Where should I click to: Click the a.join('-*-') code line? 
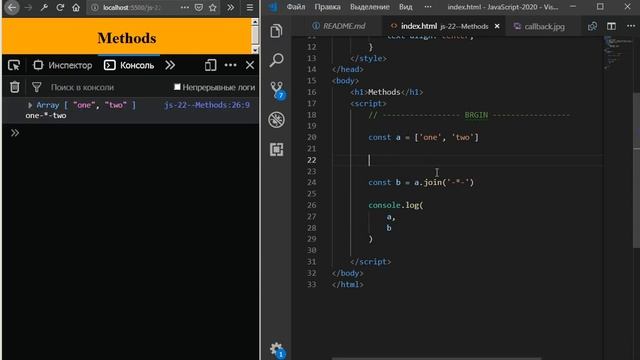(x=421, y=182)
